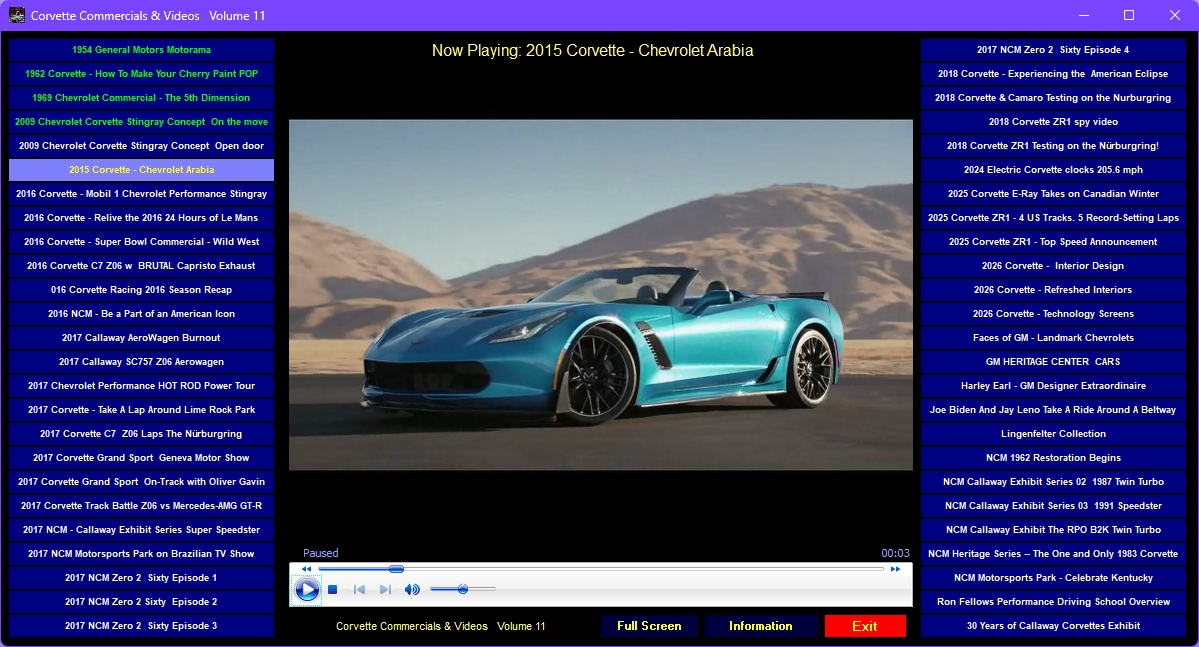
Task: Play GM HERITAGE CENTER CARS
Action: [x=1053, y=362]
